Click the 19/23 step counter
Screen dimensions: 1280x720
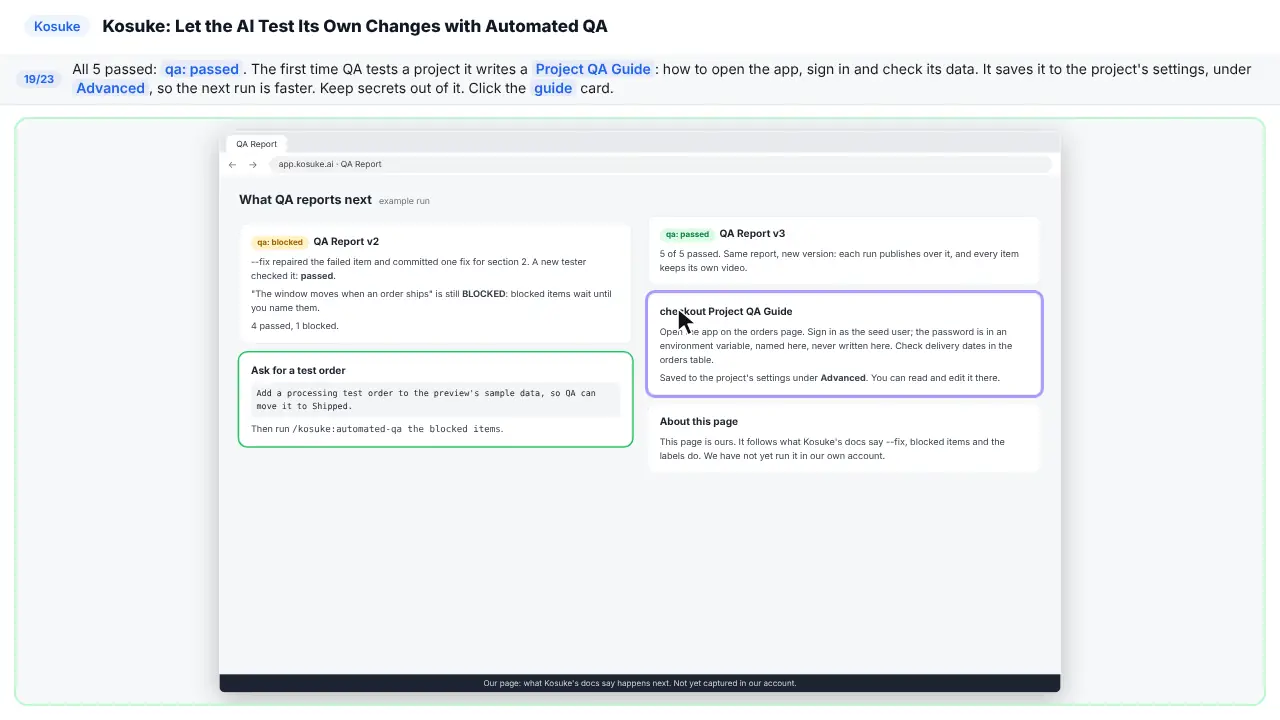click(39, 79)
